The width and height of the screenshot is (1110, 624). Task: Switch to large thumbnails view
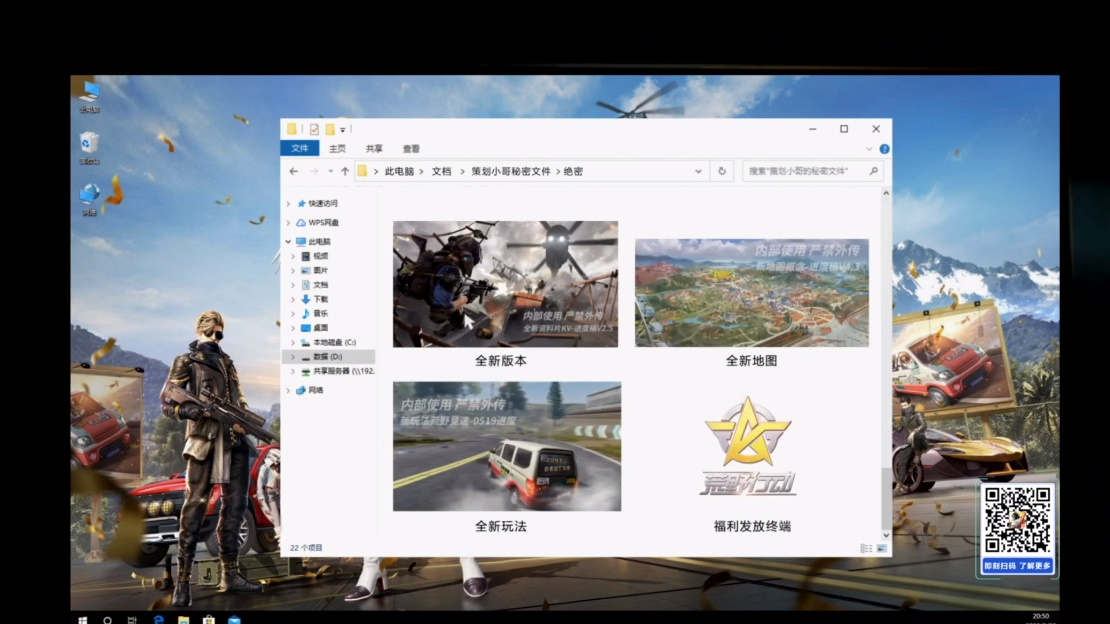pos(881,548)
